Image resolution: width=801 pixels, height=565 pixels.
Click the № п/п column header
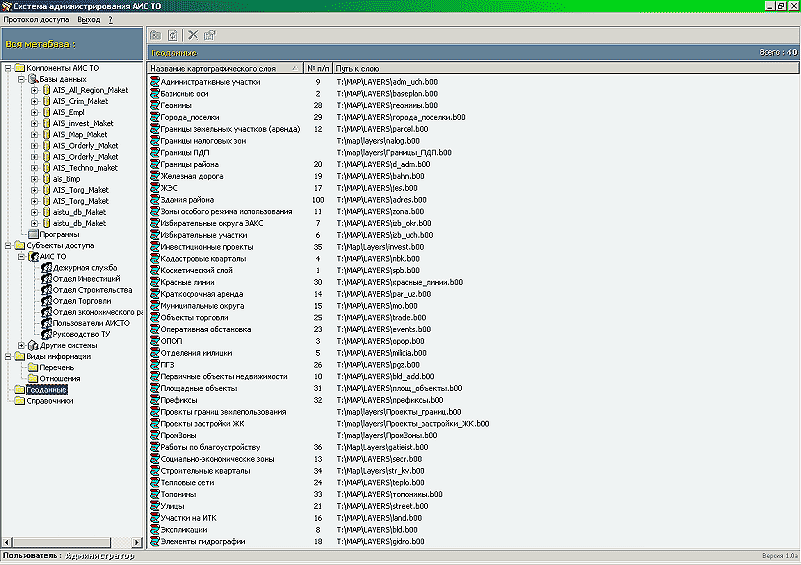[317, 68]
